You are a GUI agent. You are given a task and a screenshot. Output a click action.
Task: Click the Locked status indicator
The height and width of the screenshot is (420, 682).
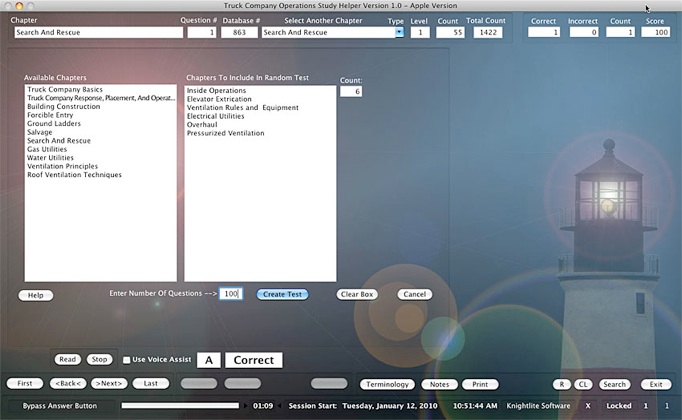[x=618, y=406]
